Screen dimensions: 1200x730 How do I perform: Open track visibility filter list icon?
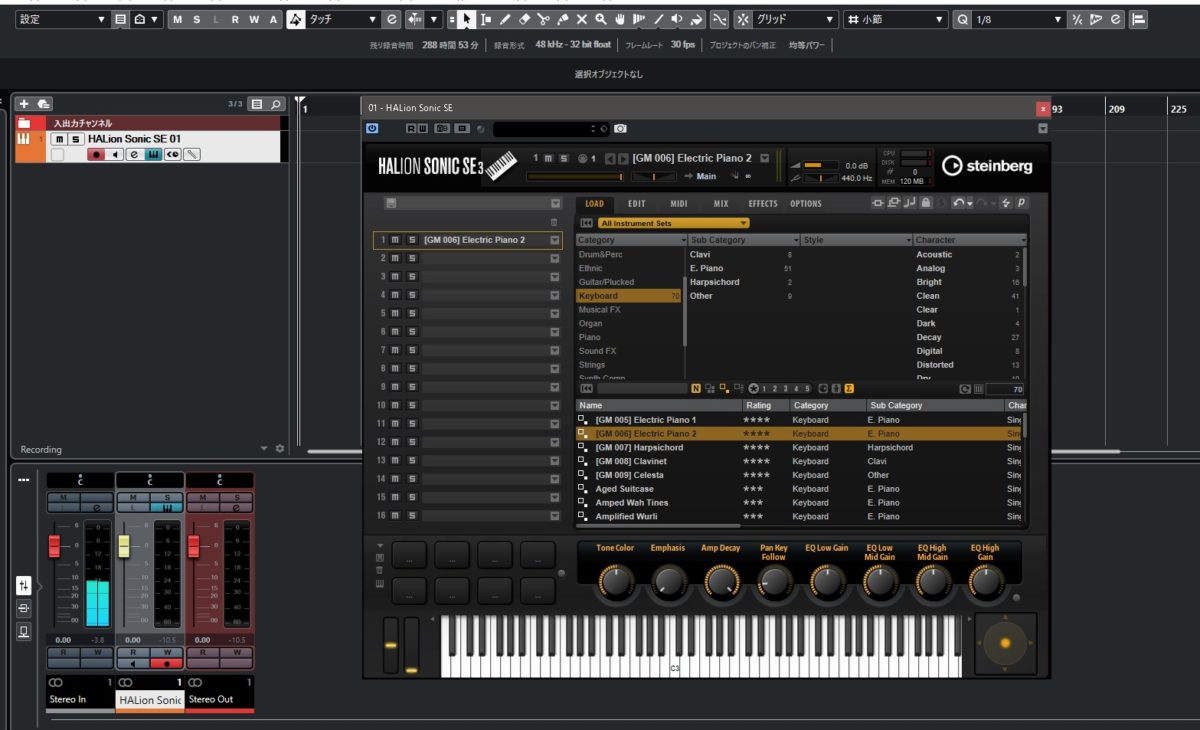point(257,104)
